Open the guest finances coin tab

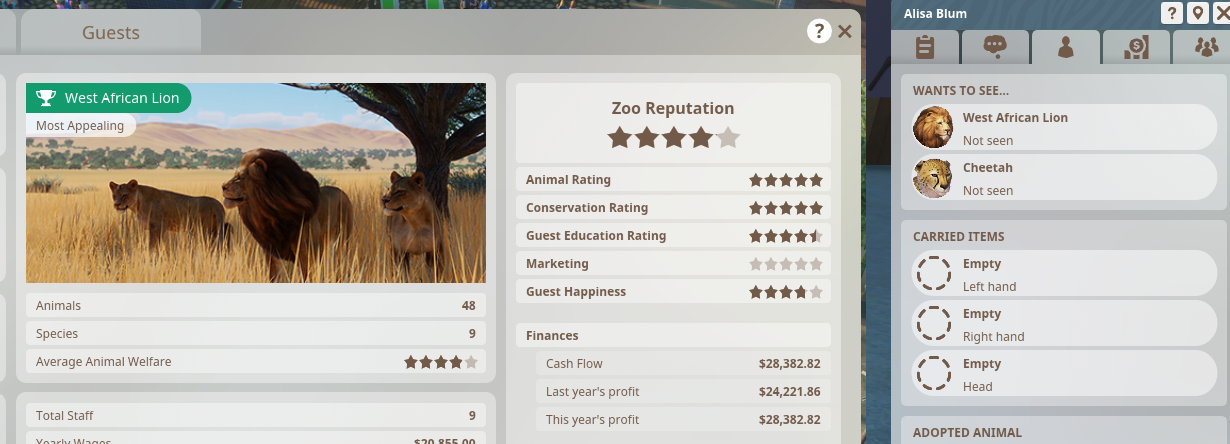coord(1135,47)
